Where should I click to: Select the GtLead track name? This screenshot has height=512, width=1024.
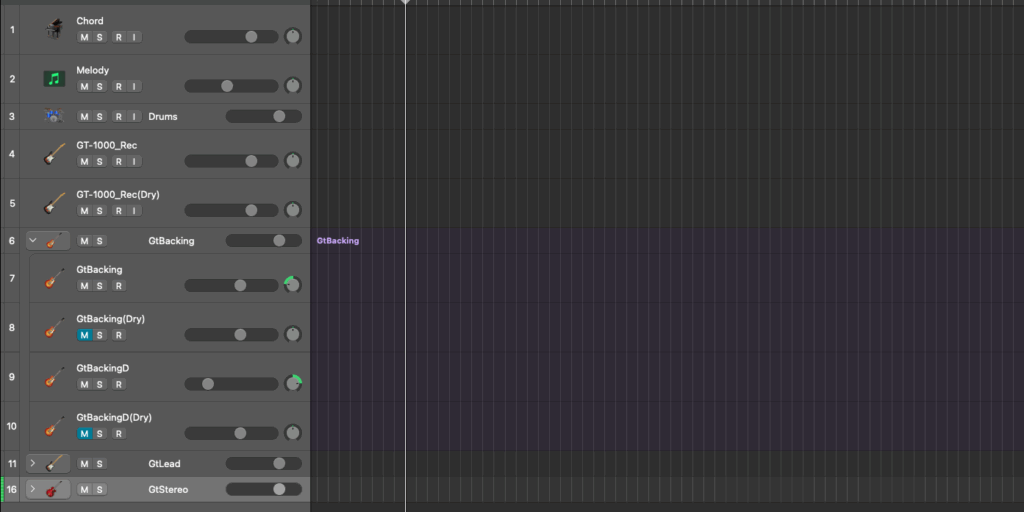pos(164,464)
